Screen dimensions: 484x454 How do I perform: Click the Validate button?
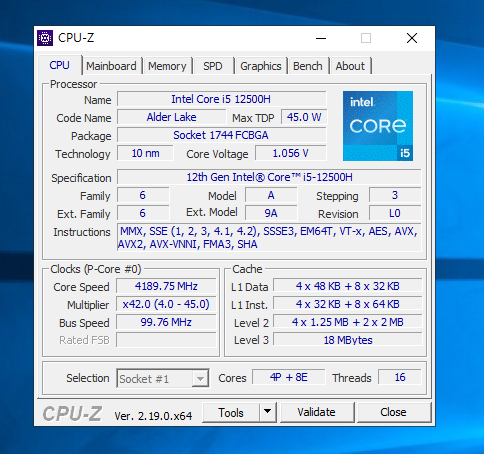coord(317,412)
